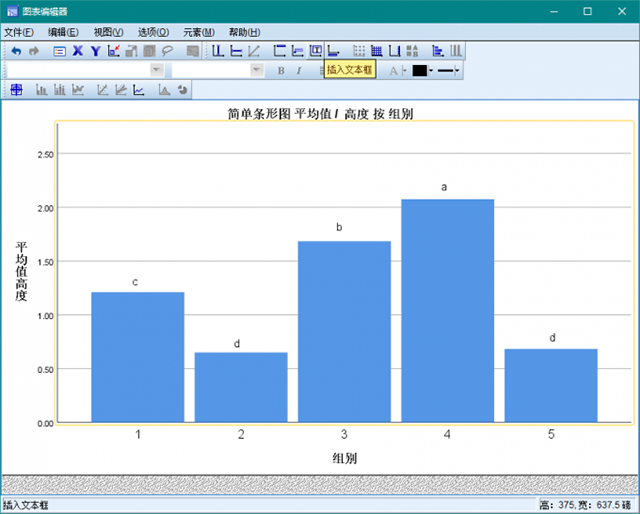Click the line chart with blue line icon

coord(139,89)
